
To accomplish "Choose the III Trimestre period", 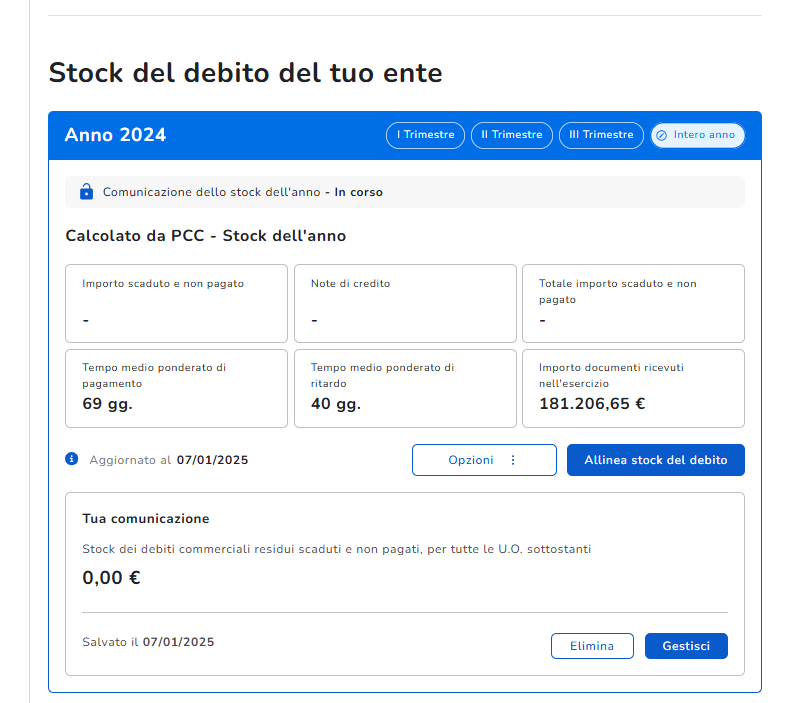I will coord(601,135).
